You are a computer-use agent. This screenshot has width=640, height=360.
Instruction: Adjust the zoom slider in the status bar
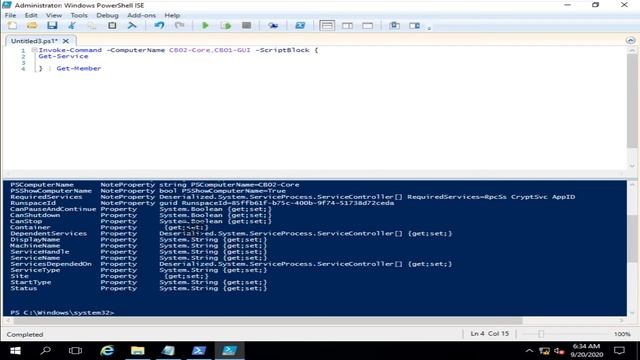(x=541, y=334)
